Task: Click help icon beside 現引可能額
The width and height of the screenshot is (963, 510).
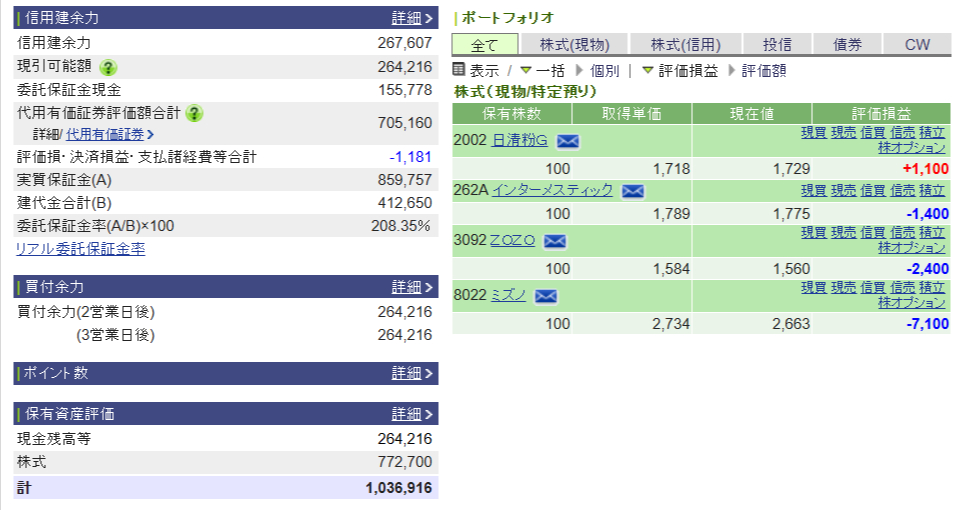Action: click(x=108, y=67)
